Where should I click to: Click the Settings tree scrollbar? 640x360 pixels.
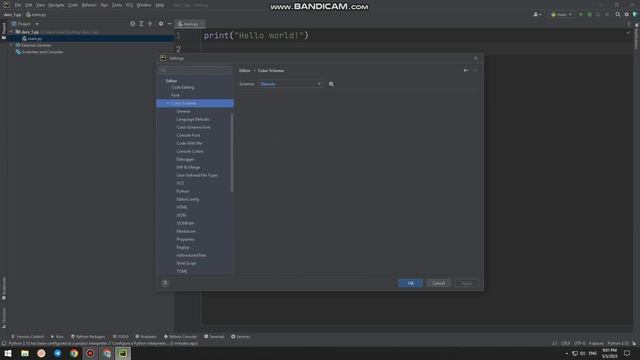(x=232, y=153)
